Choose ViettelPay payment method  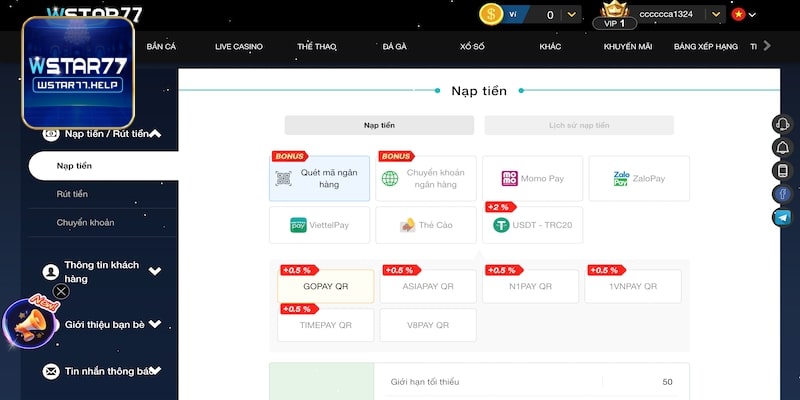click(x=319, y=225)
